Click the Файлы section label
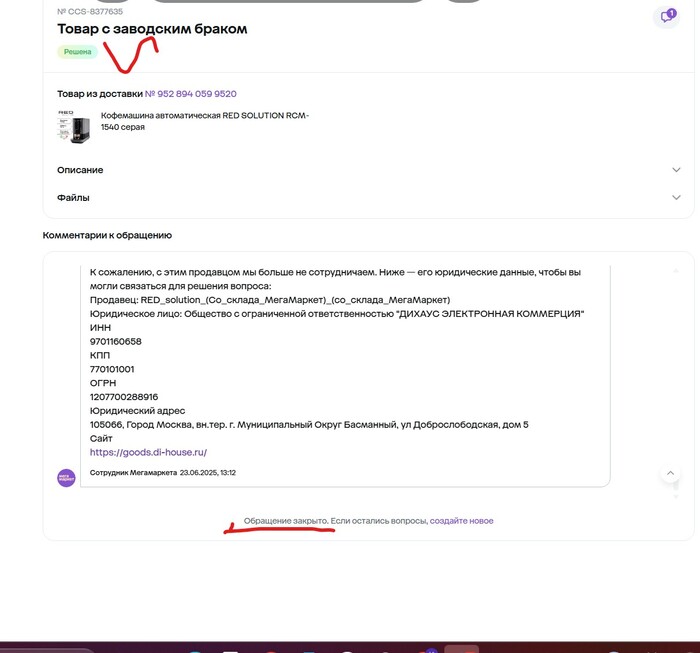Screen dimensions: 700x653 coord(73,198)
